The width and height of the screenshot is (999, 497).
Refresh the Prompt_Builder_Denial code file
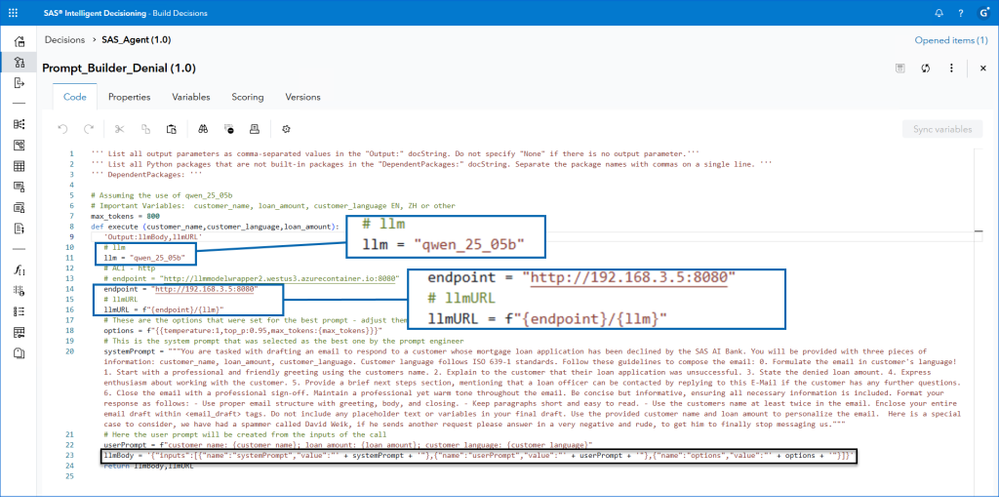point(926,68)
